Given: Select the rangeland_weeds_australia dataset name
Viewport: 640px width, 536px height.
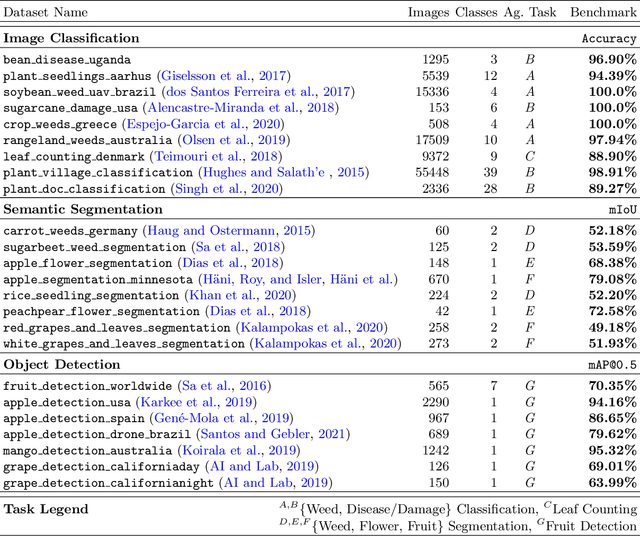Looking at the screenshot, I should (x=87, y=140).
